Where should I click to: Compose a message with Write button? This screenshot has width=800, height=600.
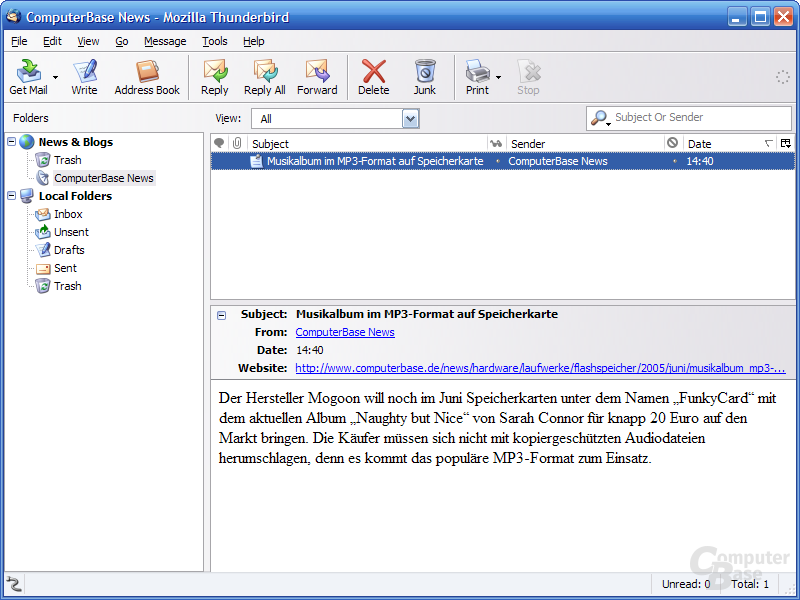point(84,77)
